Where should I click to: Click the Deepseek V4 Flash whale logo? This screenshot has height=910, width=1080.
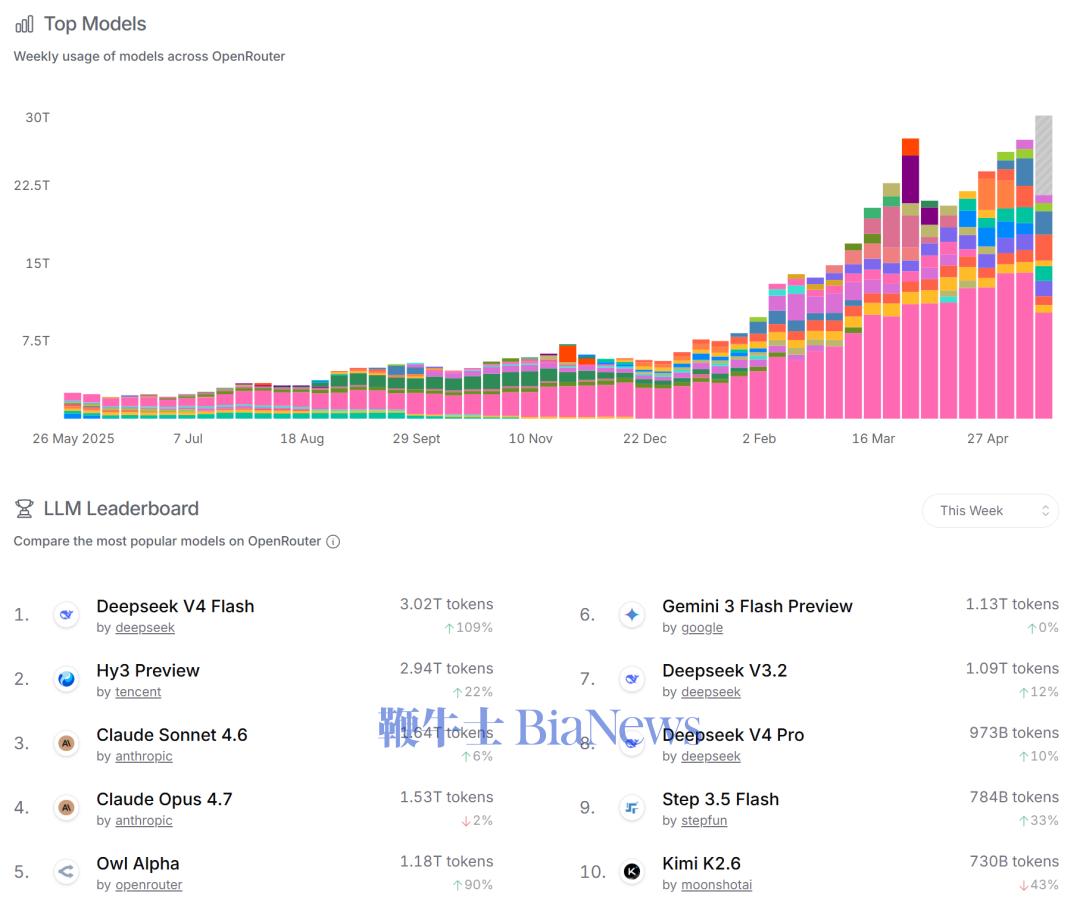point(66,614)
